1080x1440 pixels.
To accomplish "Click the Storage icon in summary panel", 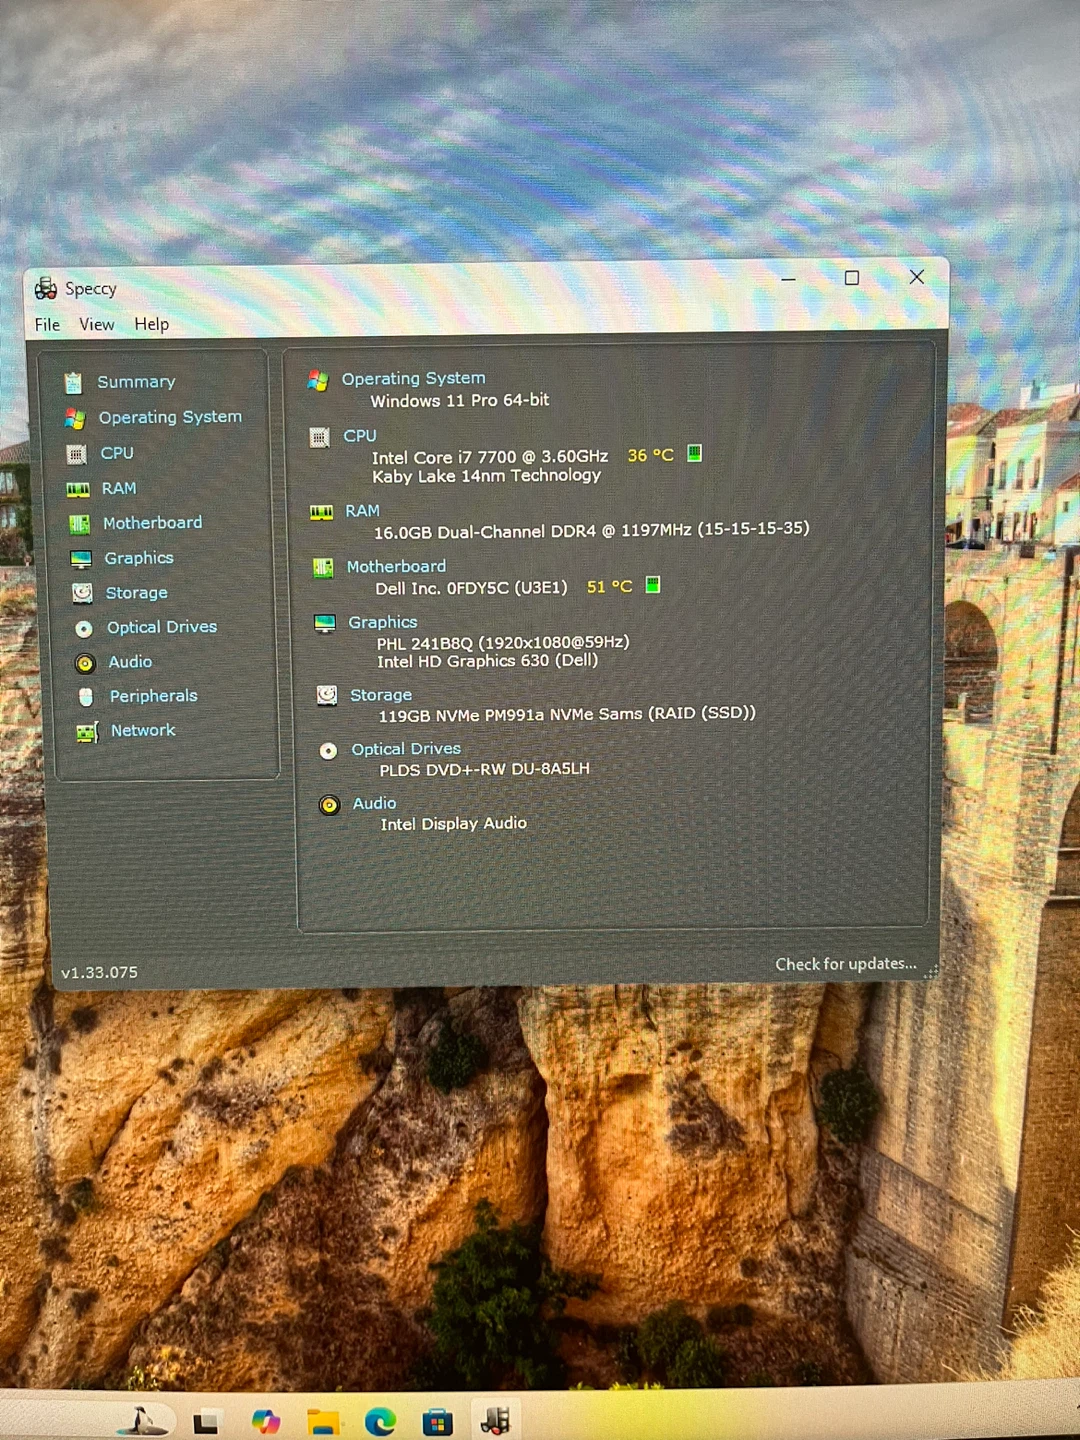I will click(x=327, y=695).
